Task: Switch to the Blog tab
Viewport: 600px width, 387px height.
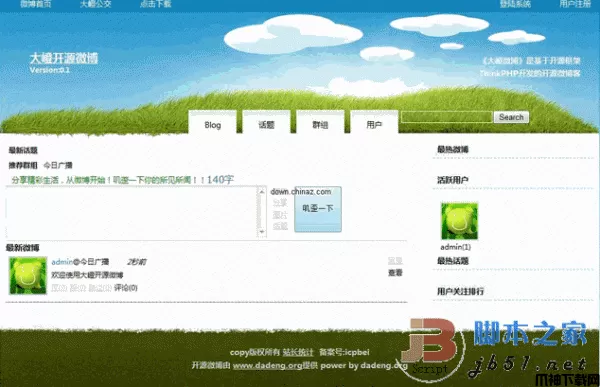Action: click(x=212, y=123)
